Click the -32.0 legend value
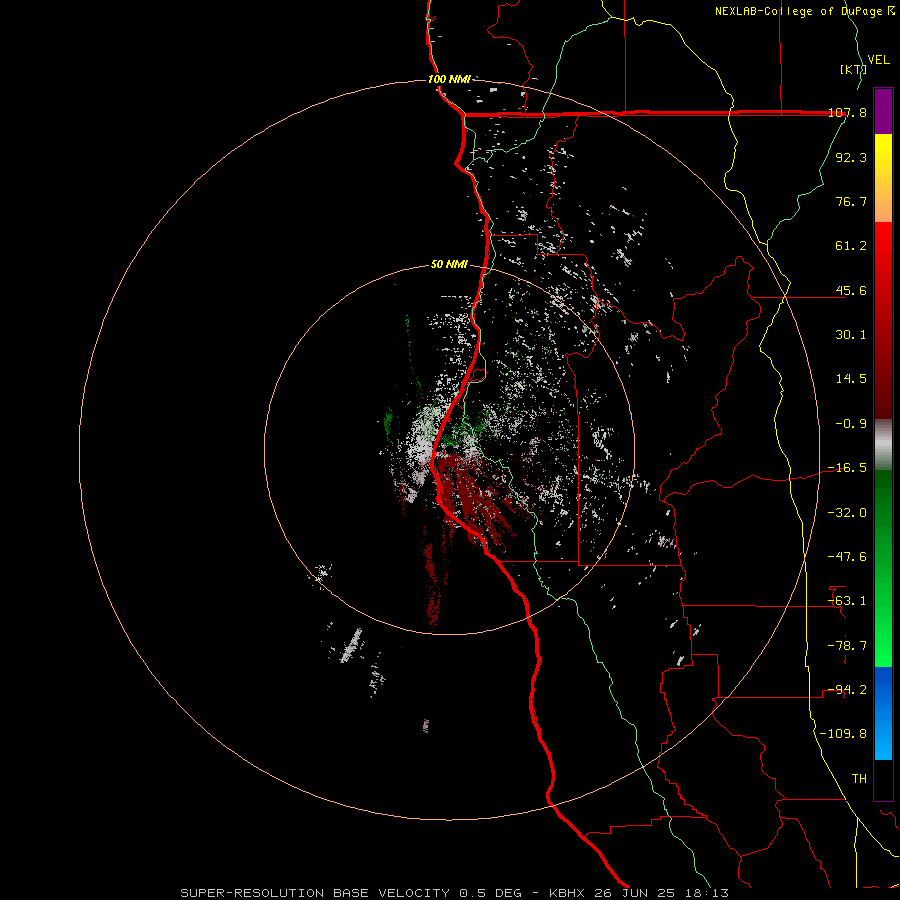Viewport: 900px width, 900px height. click(847, 513)
